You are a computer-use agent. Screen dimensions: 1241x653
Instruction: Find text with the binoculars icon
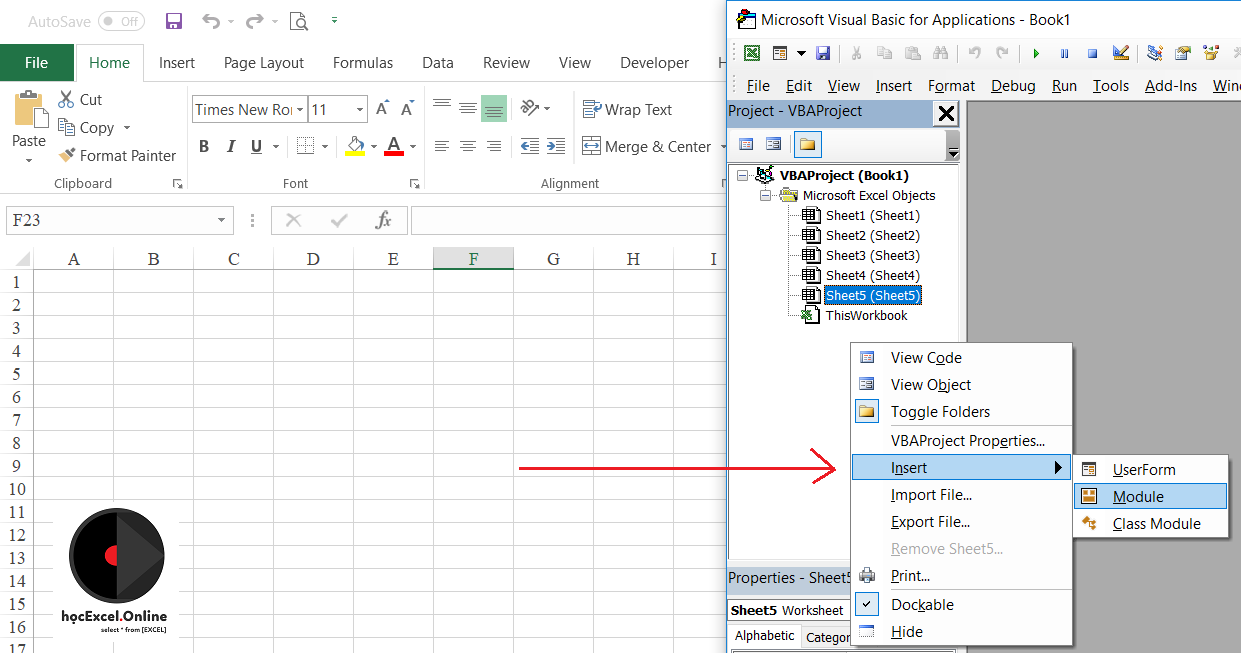point(940,53)
